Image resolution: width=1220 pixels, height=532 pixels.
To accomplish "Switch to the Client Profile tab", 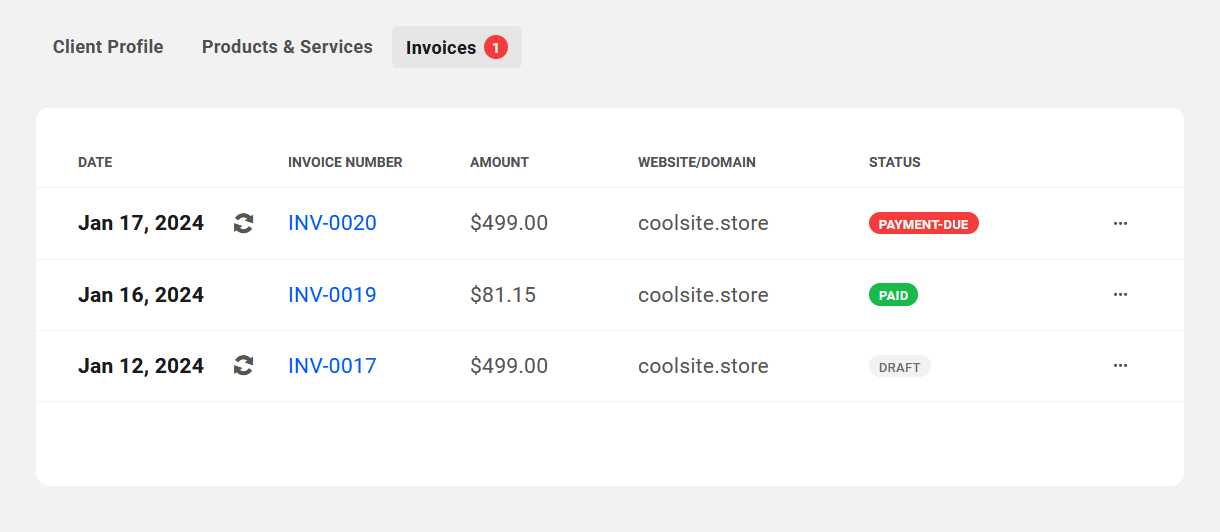I will click(108, 47).
